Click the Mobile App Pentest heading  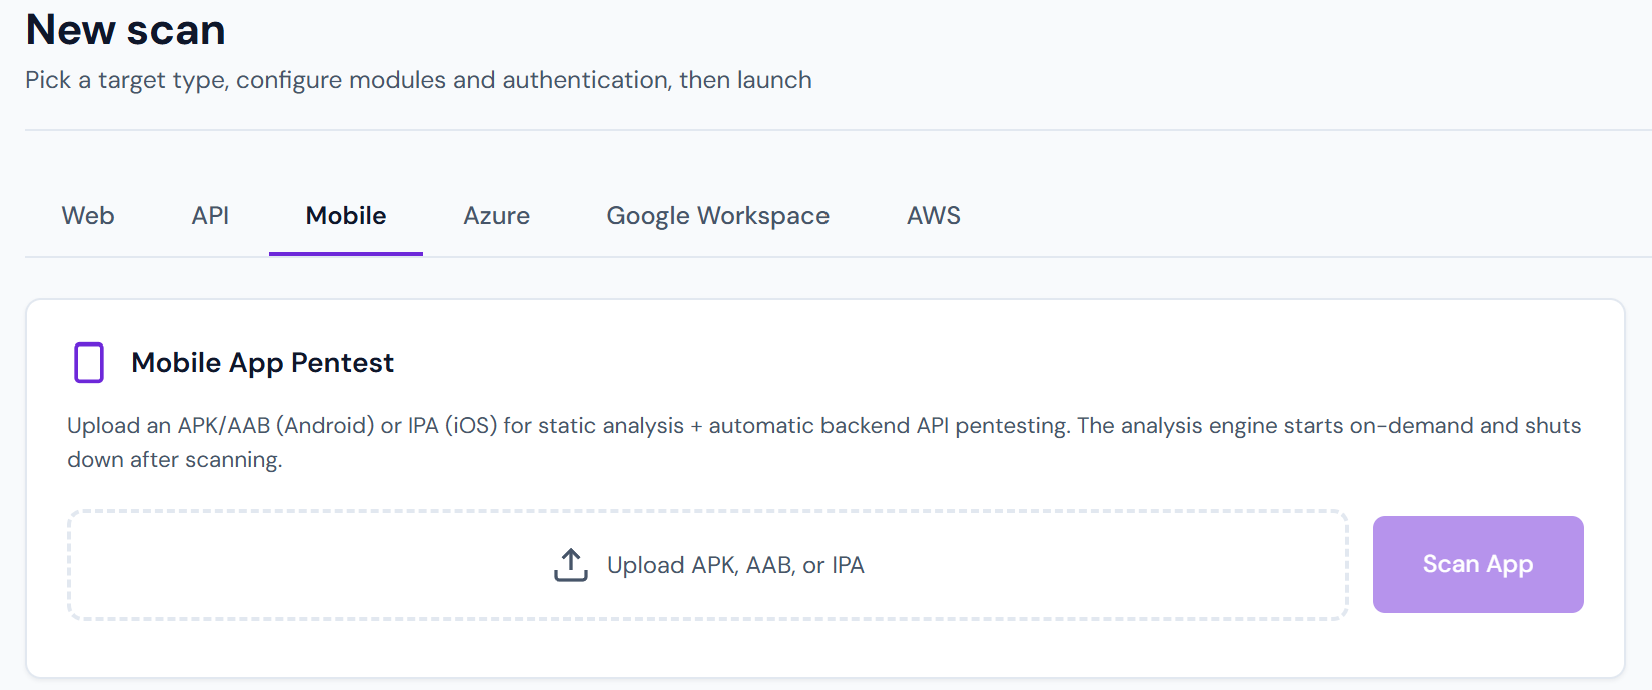point(263,362)
